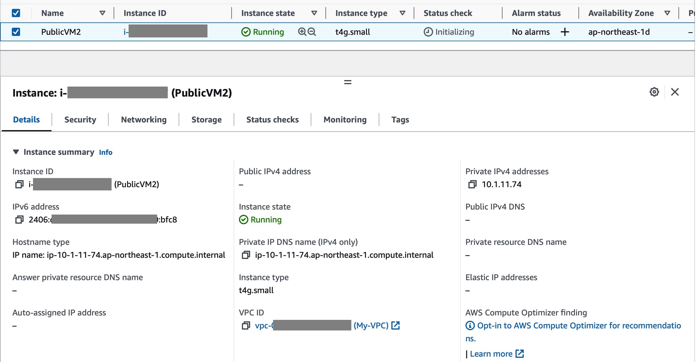
Task: Switch to the Status checks tab
Action: 272,120
